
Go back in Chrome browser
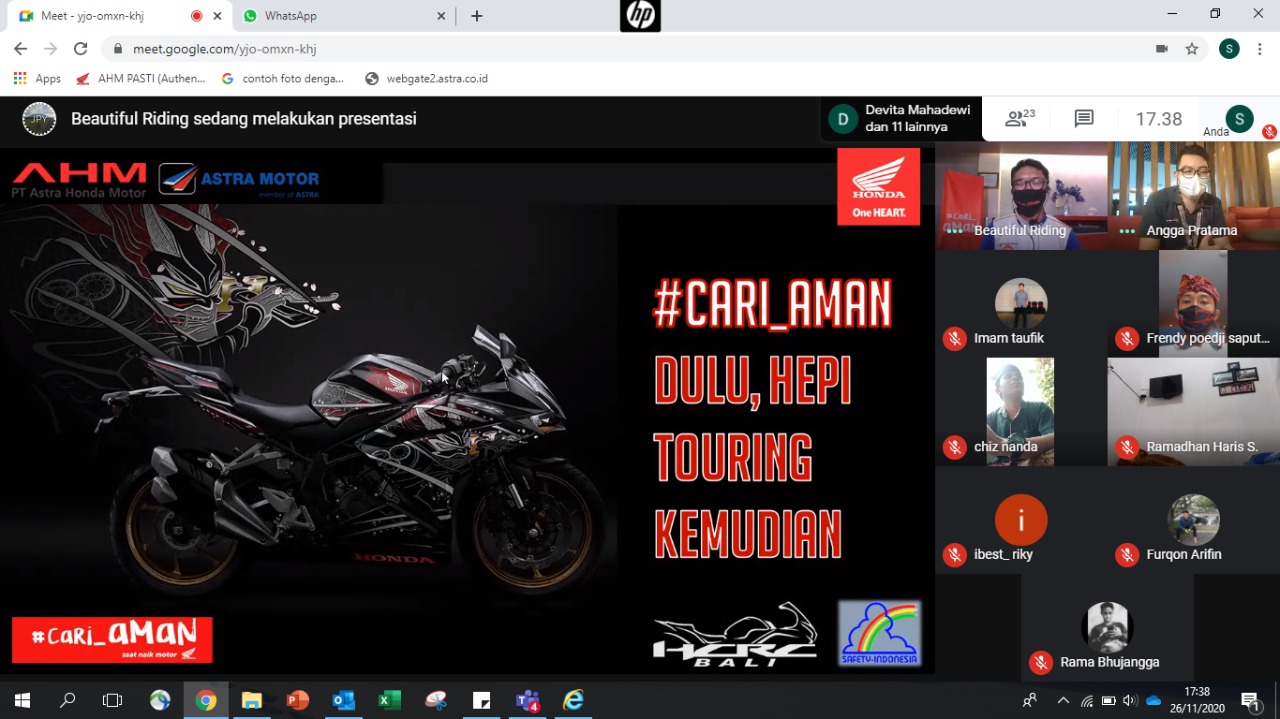point(20,48)
